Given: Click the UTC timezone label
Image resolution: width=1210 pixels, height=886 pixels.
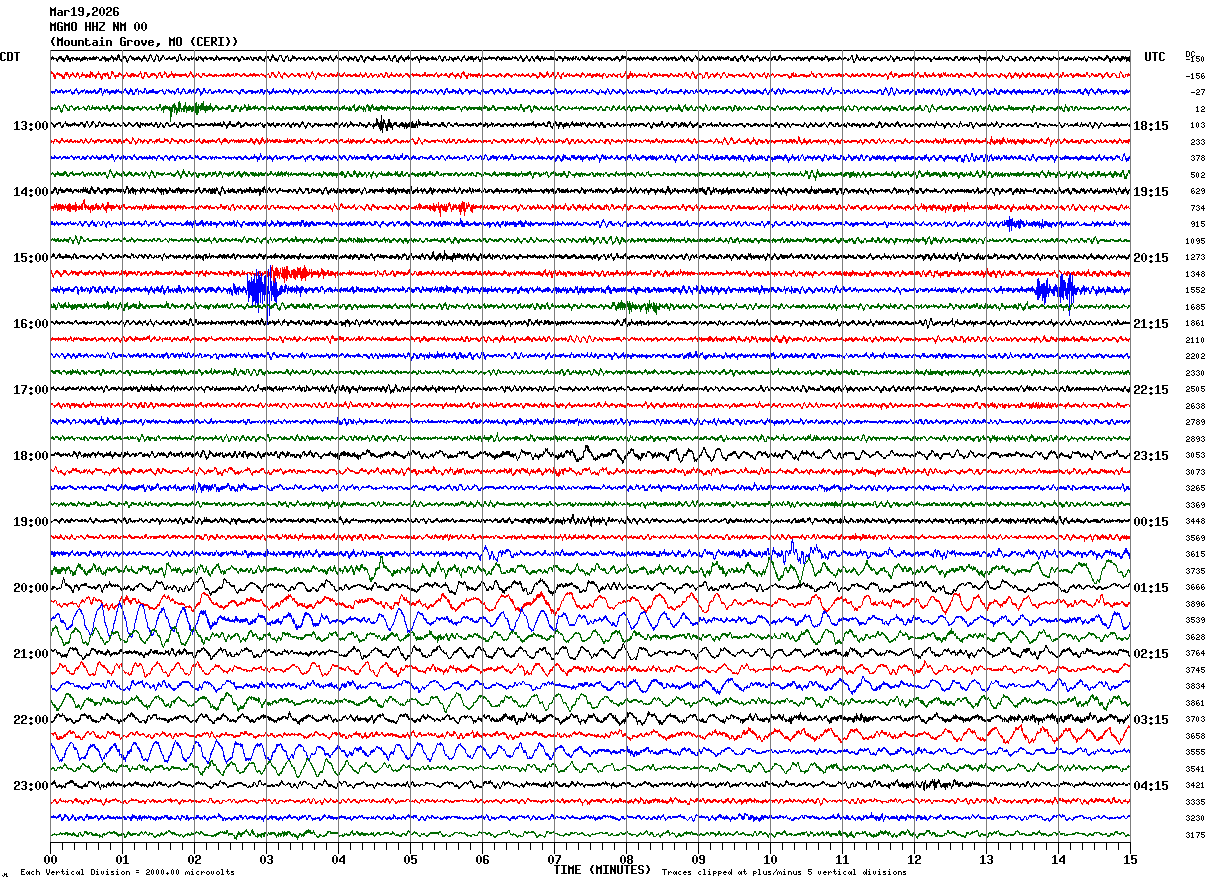Looking at the screenshot, I should [1155, 57].
